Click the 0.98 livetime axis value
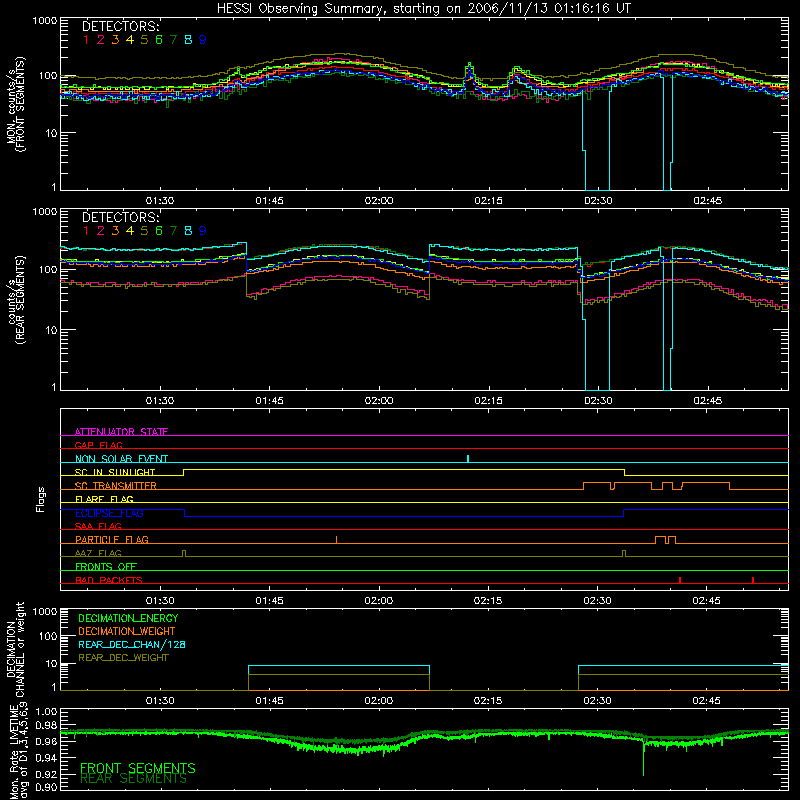This screenshot has width=800, height=800. (x=46, y=726)
